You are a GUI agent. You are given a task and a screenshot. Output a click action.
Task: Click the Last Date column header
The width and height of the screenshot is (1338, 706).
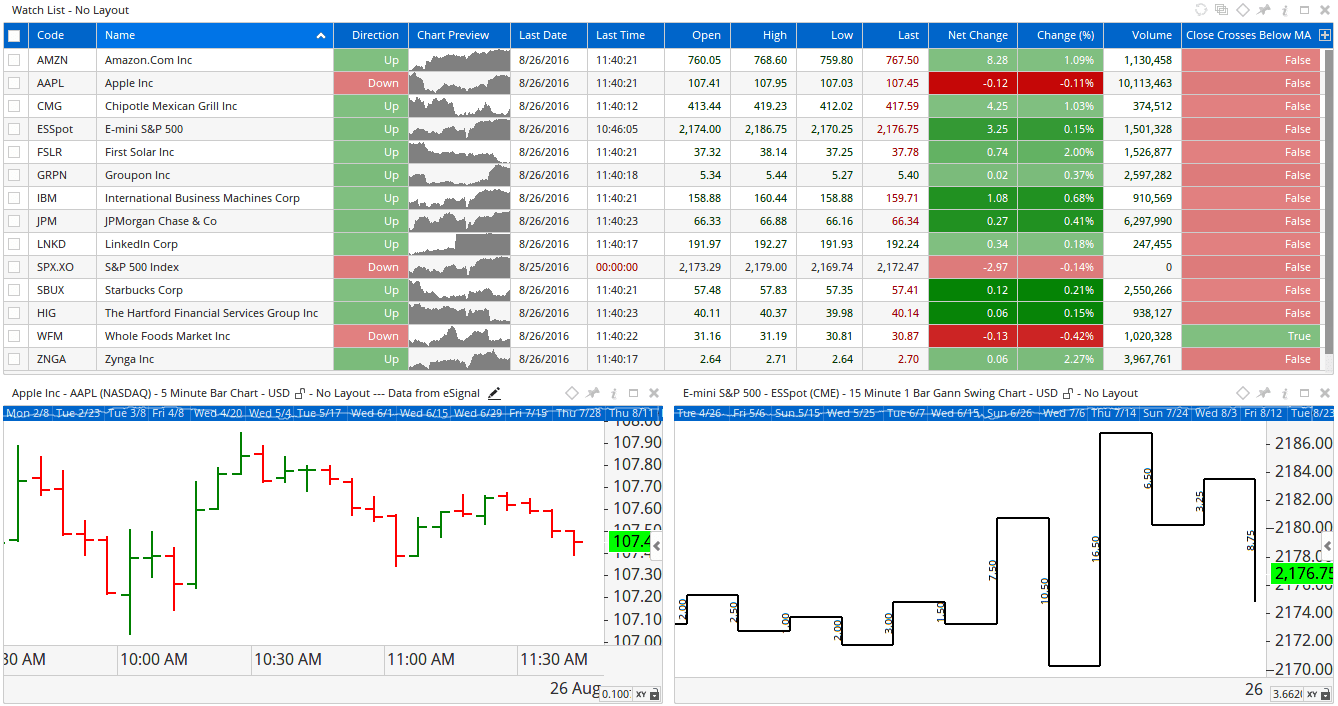point(549,35)
